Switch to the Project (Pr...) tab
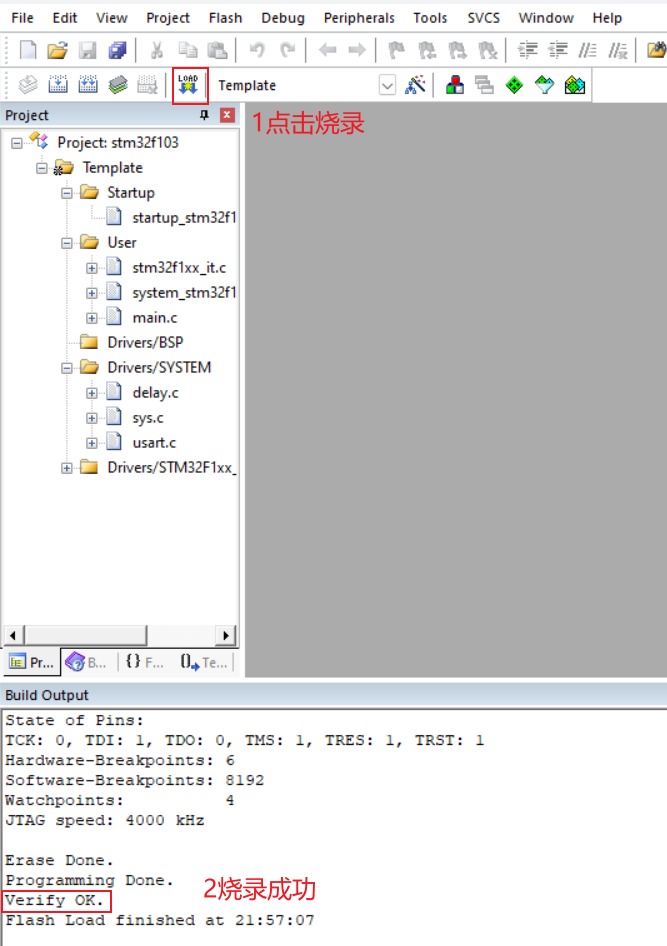Screen dimensions: 667x946 31,662
